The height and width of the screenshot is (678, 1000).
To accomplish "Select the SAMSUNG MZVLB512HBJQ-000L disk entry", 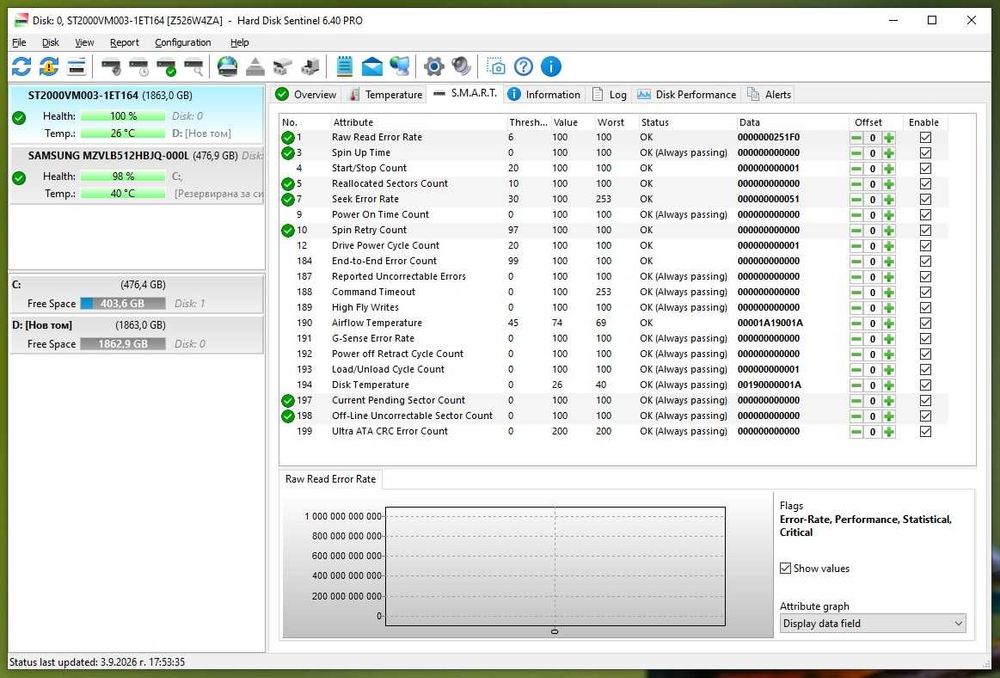I will click(x=136, y=175).
